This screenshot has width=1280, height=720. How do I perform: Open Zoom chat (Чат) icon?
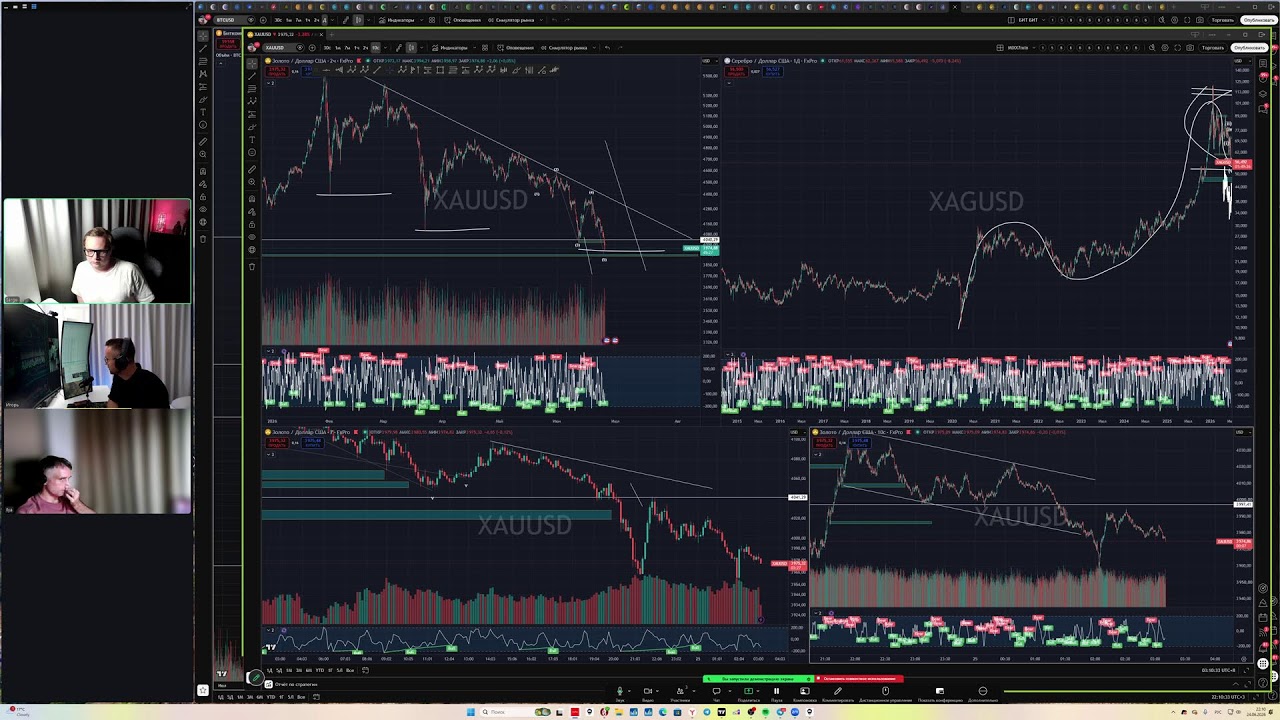tap(716, 691)
